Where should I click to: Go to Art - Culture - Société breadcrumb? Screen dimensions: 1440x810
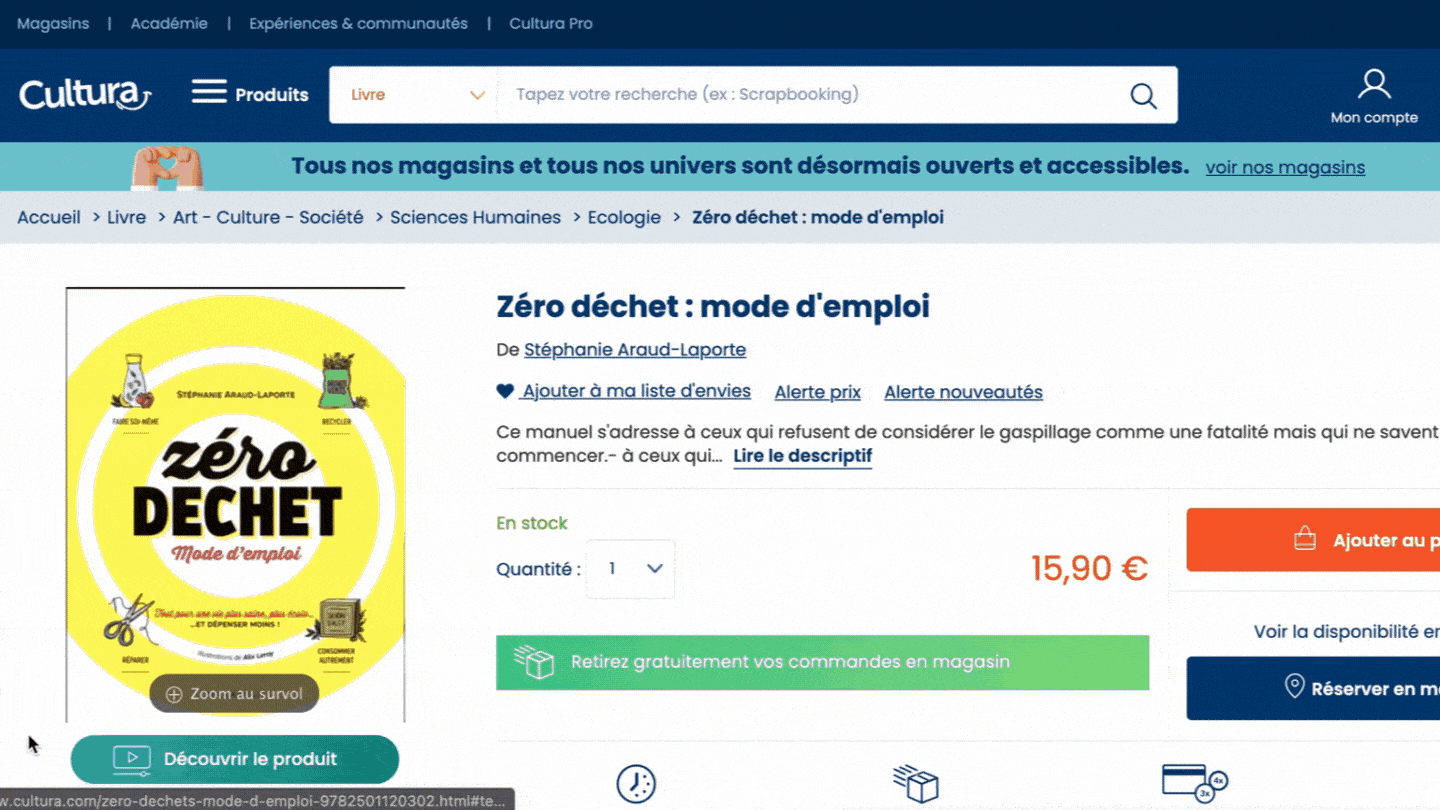268,217
